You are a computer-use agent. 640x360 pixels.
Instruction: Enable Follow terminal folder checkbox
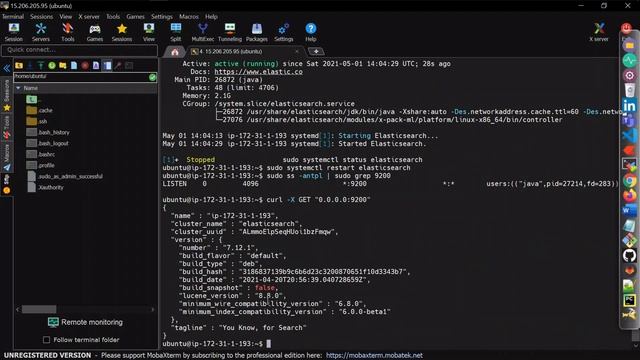[47, 340]
